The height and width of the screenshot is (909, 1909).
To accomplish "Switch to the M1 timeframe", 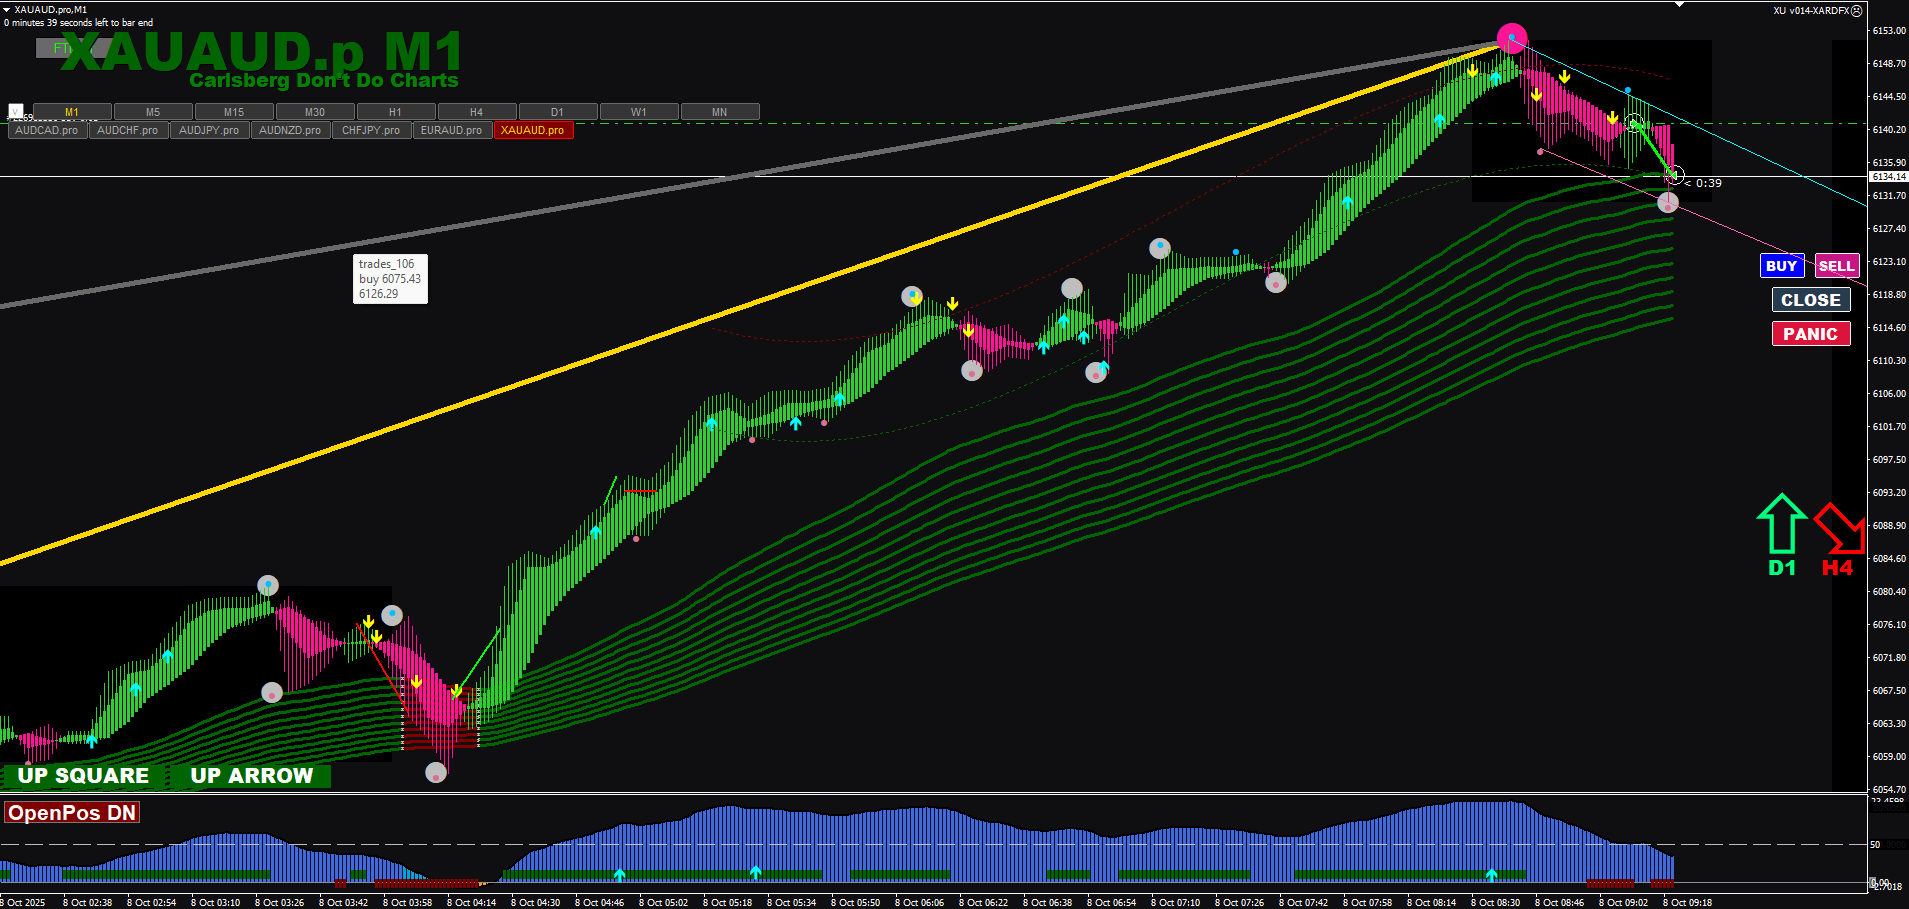I will [72, 112].
